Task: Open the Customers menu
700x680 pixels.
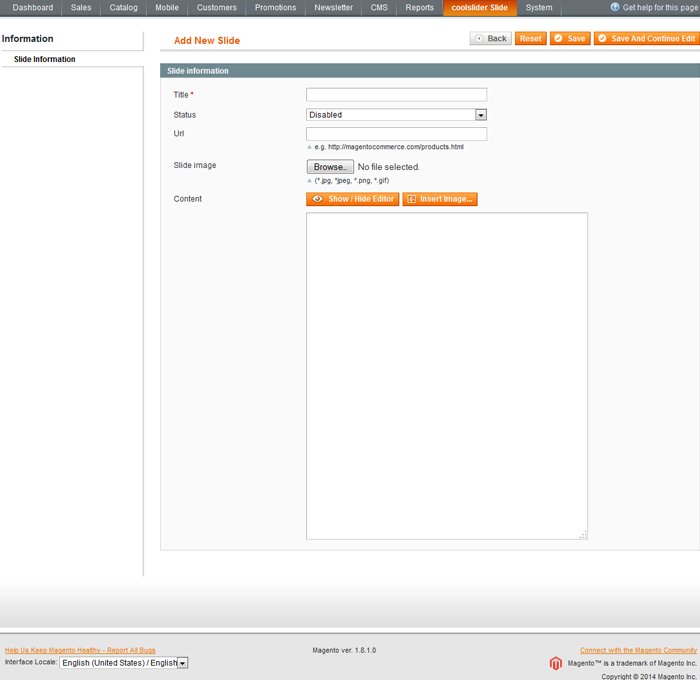Action: click(217, 8)
